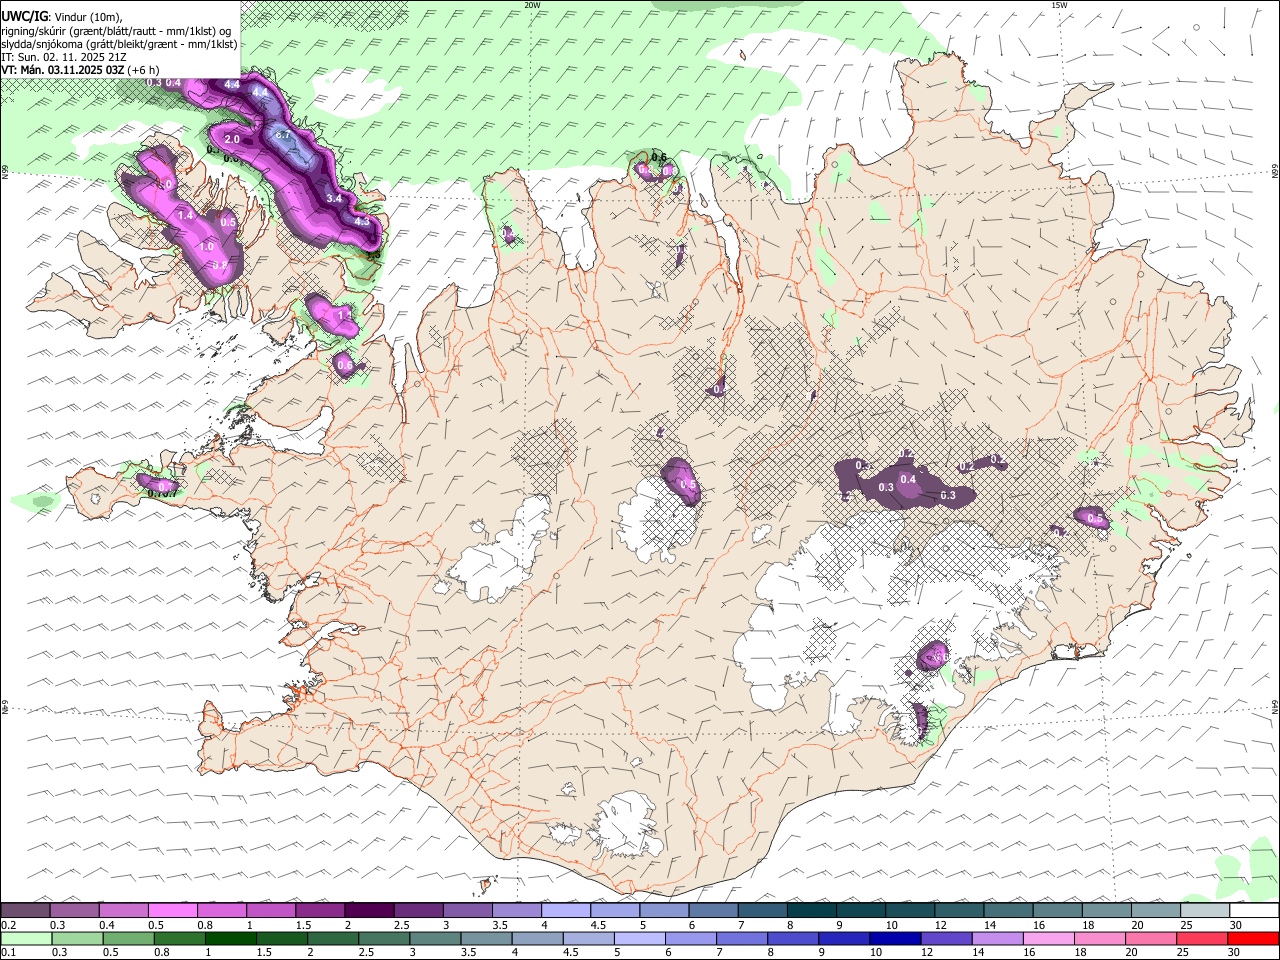Click the 15W longitude label

coord(1059,5)
